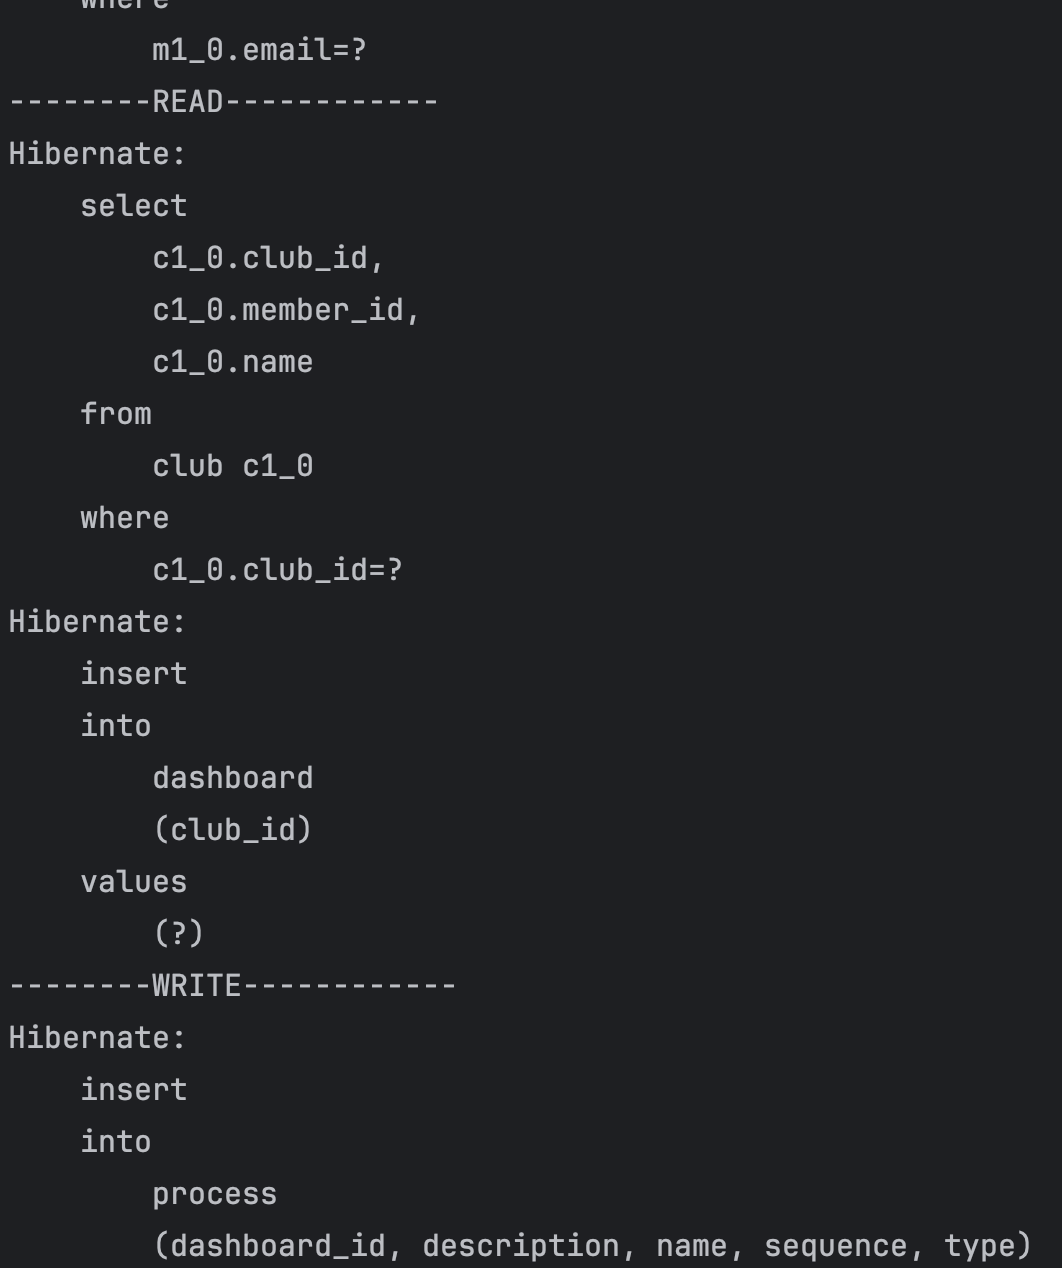
Task: Click the (club_id) column list
Action: pyautogui.click(x=232, y=830)
